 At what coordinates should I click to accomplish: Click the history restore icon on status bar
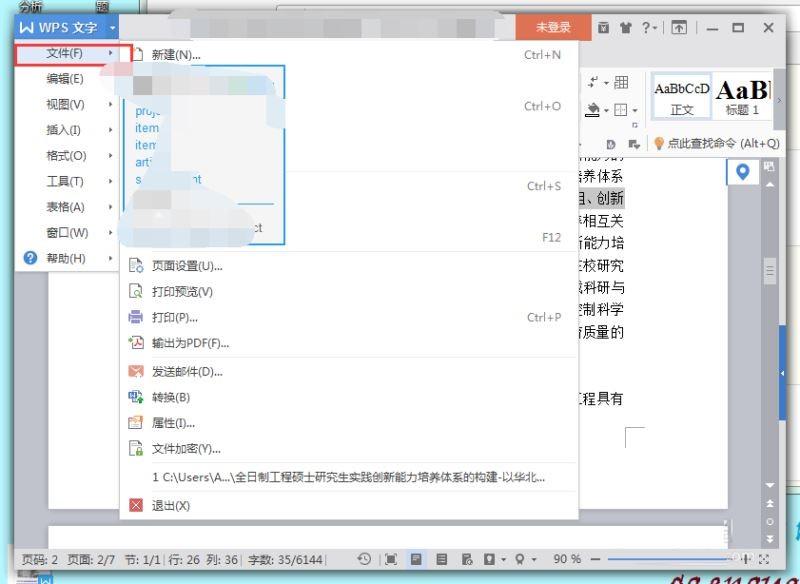(x=364, y=557)
